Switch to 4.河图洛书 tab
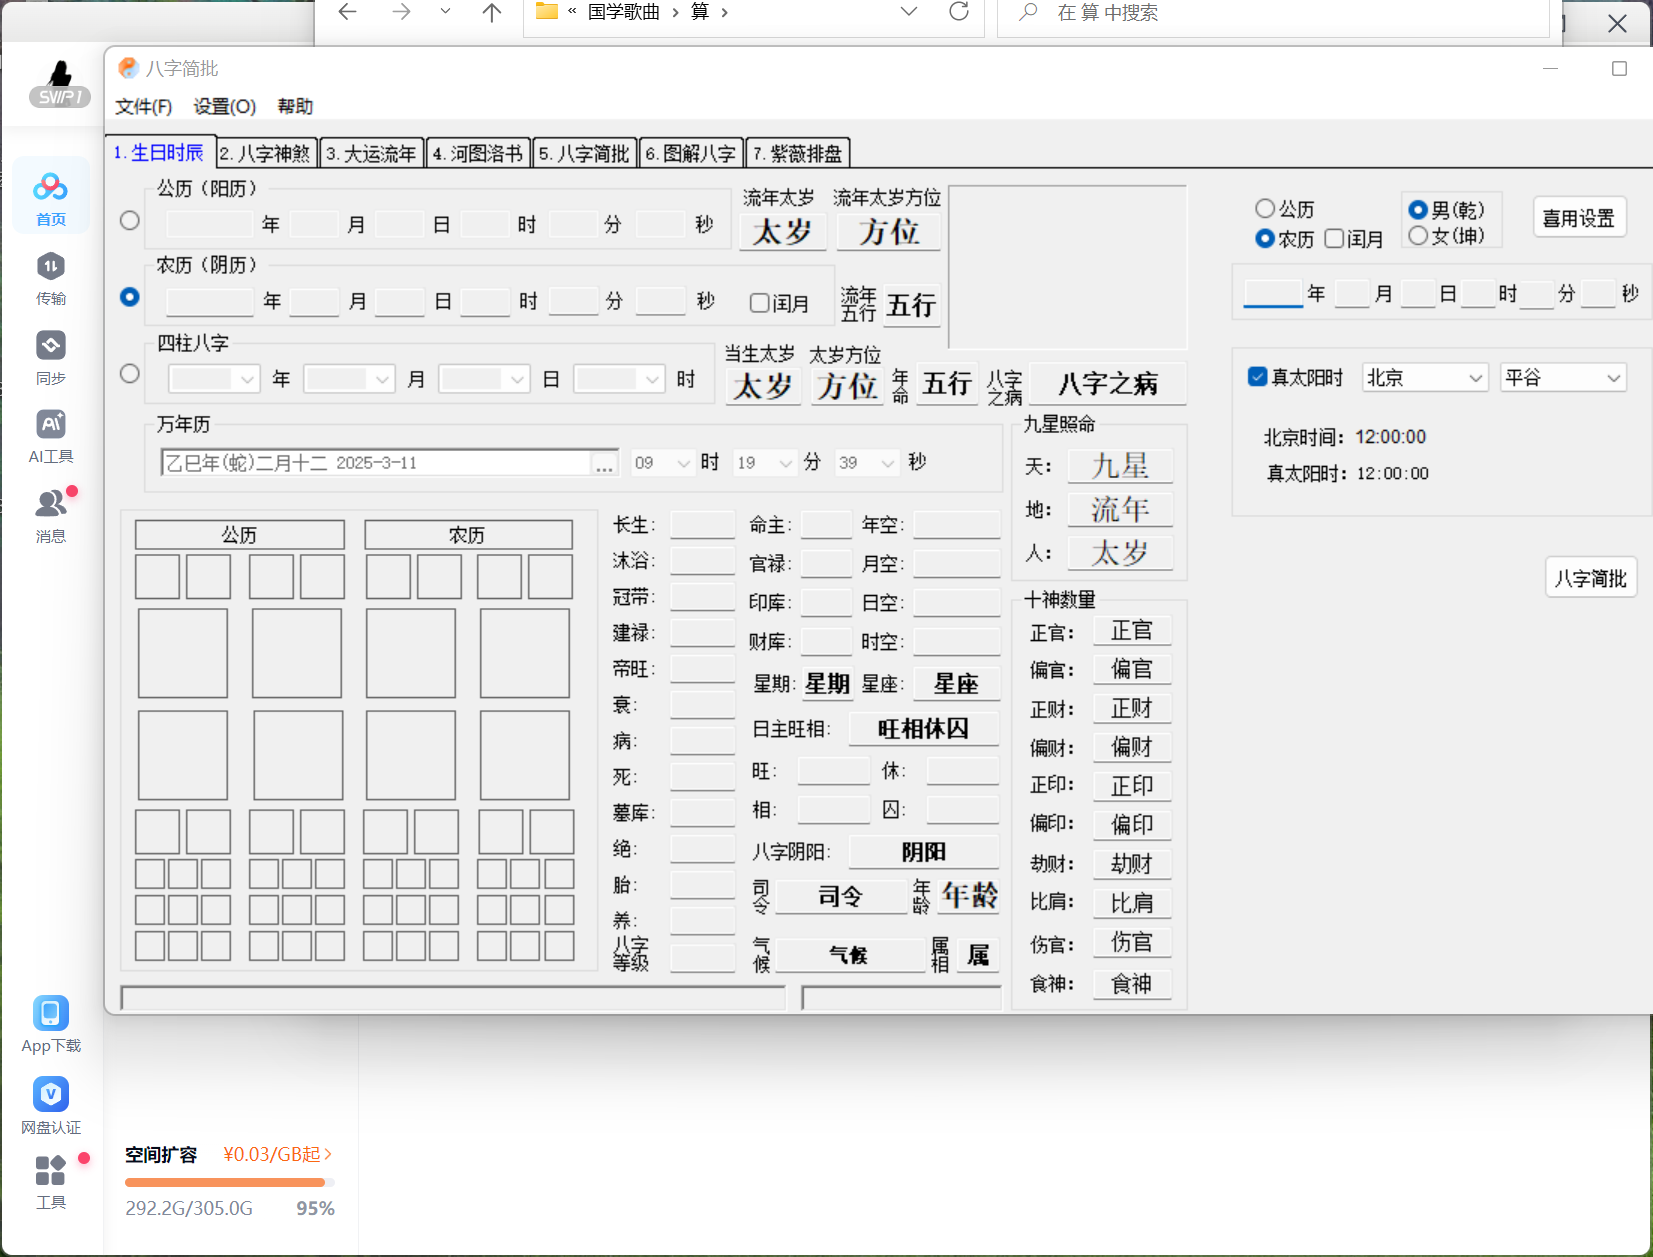The image size is (1653, 1257). coord(478,153)
